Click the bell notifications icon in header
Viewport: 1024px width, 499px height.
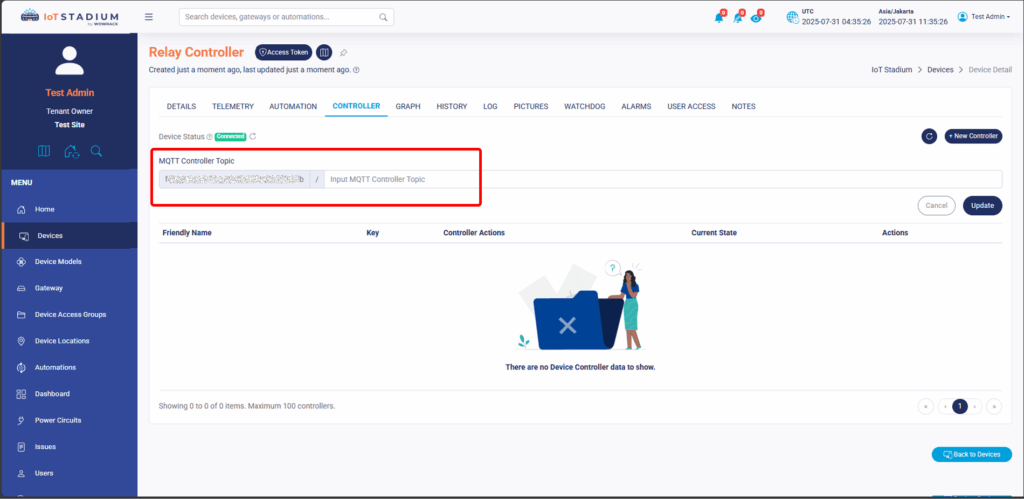pyautogui.click(x=718, y=17)
